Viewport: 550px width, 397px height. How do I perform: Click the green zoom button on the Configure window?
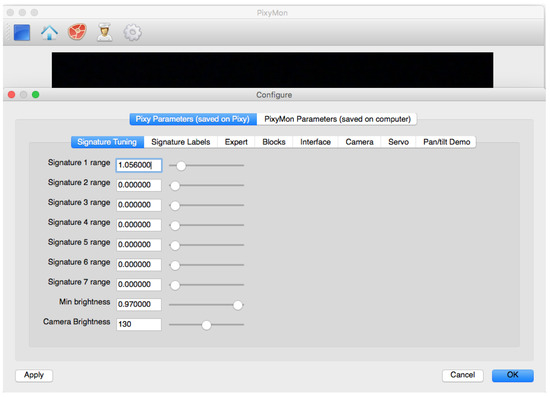pyautogui.click(x=35, y=95)
